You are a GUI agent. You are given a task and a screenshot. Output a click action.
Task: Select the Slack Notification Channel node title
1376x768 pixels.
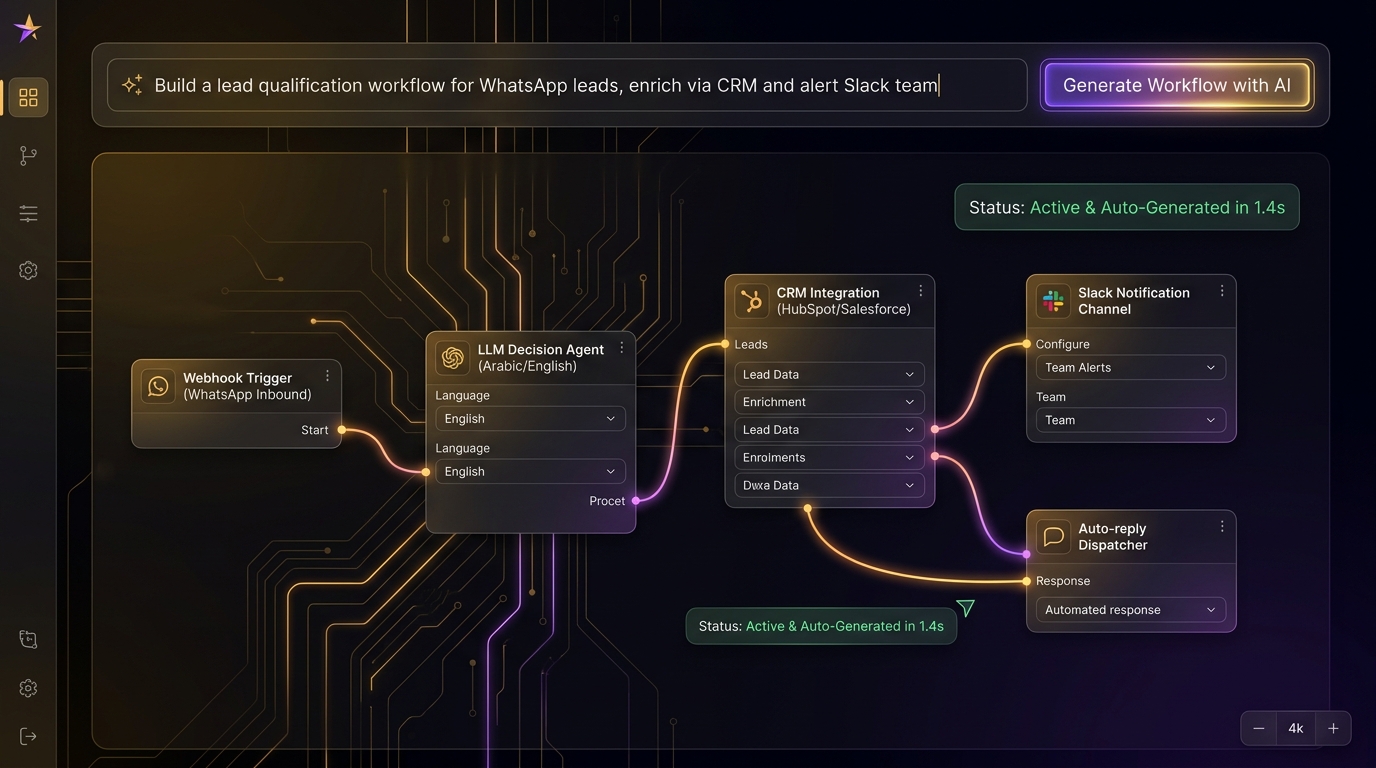point(1134,301)
